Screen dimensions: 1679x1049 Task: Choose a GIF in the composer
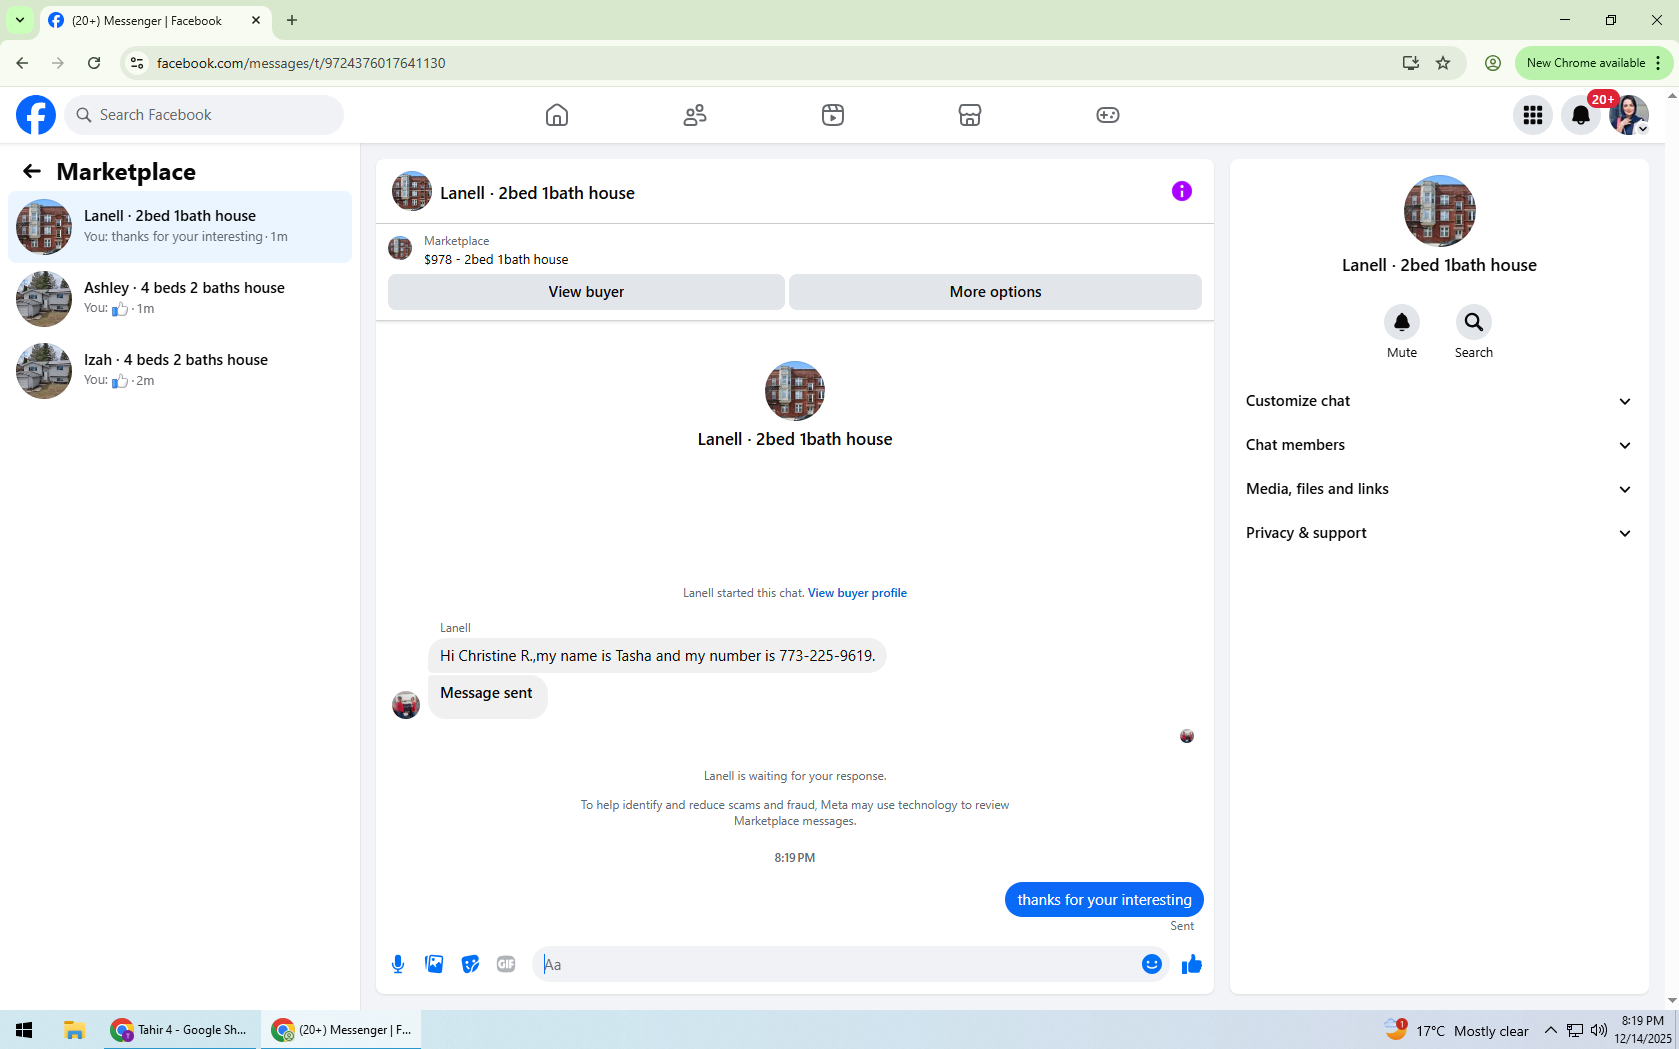point(506,964)
